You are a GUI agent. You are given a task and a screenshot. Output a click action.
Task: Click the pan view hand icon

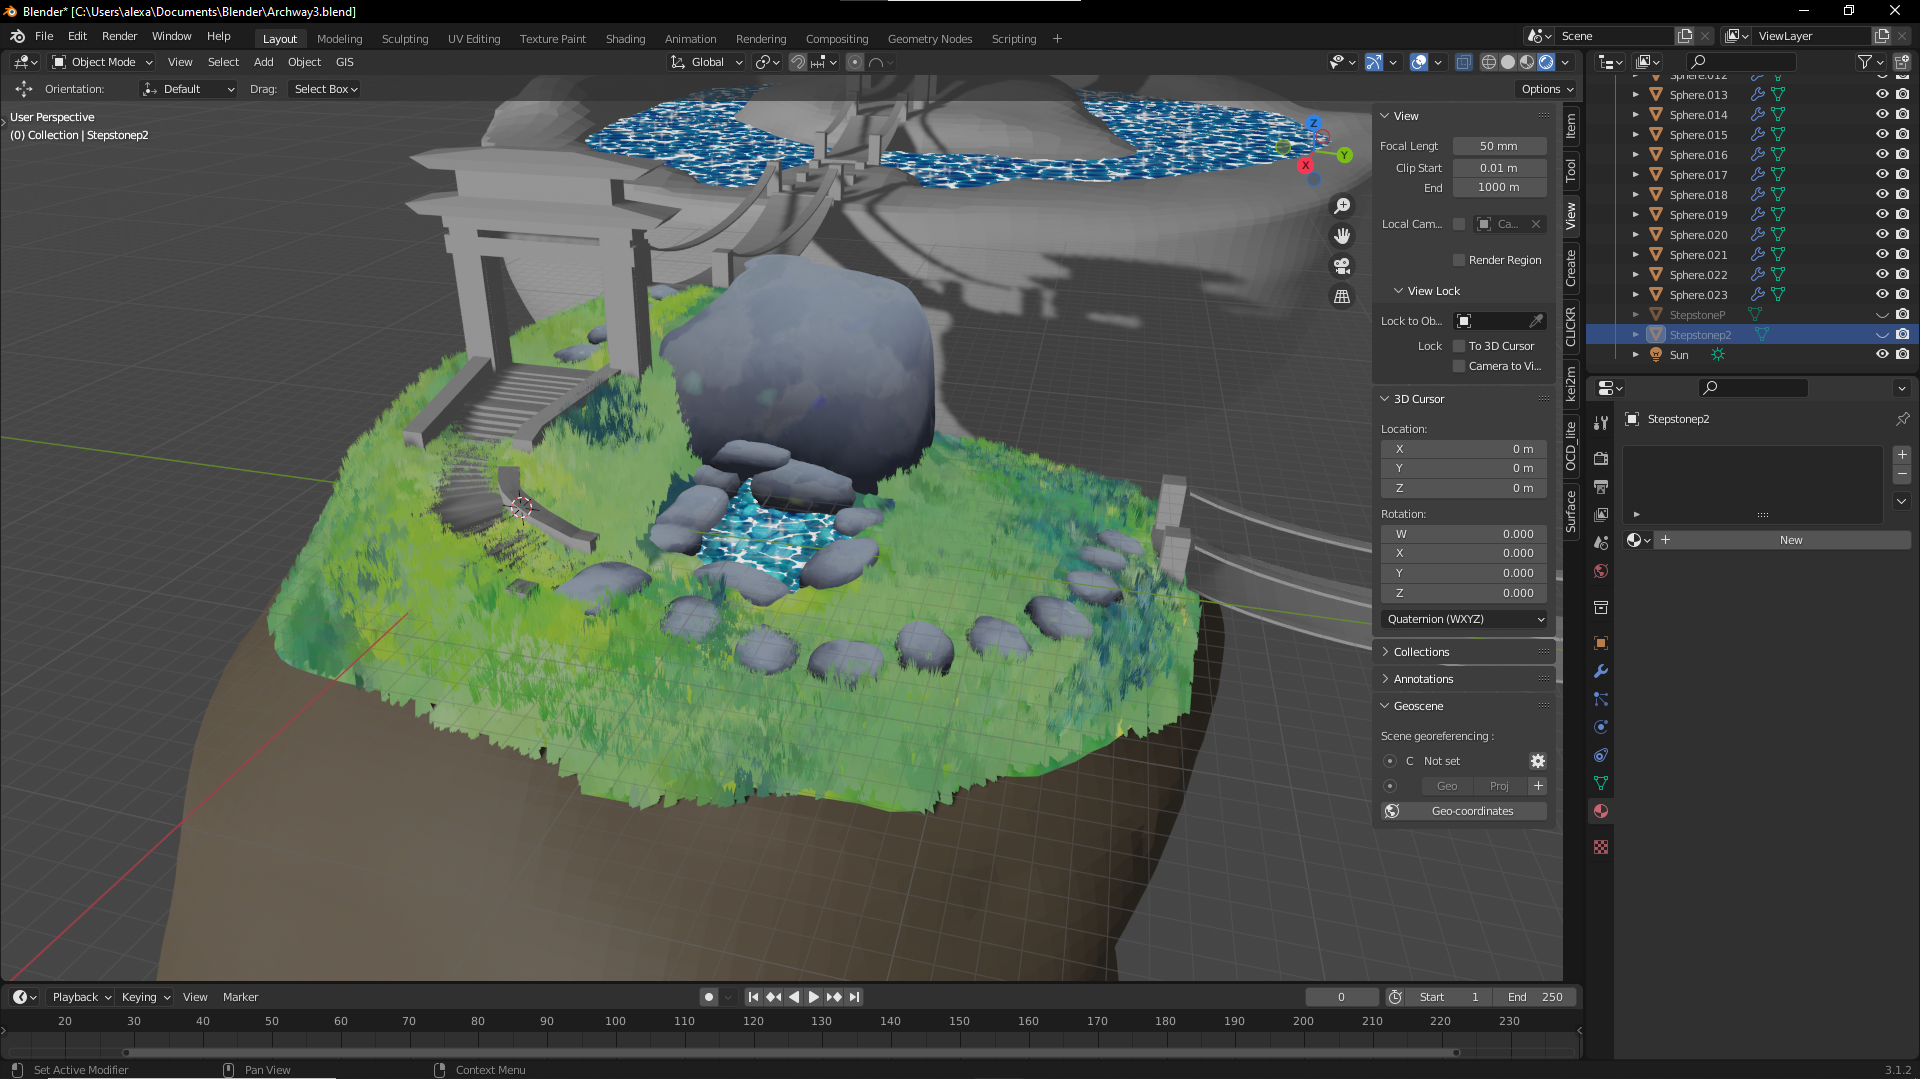pos(1342,236)
